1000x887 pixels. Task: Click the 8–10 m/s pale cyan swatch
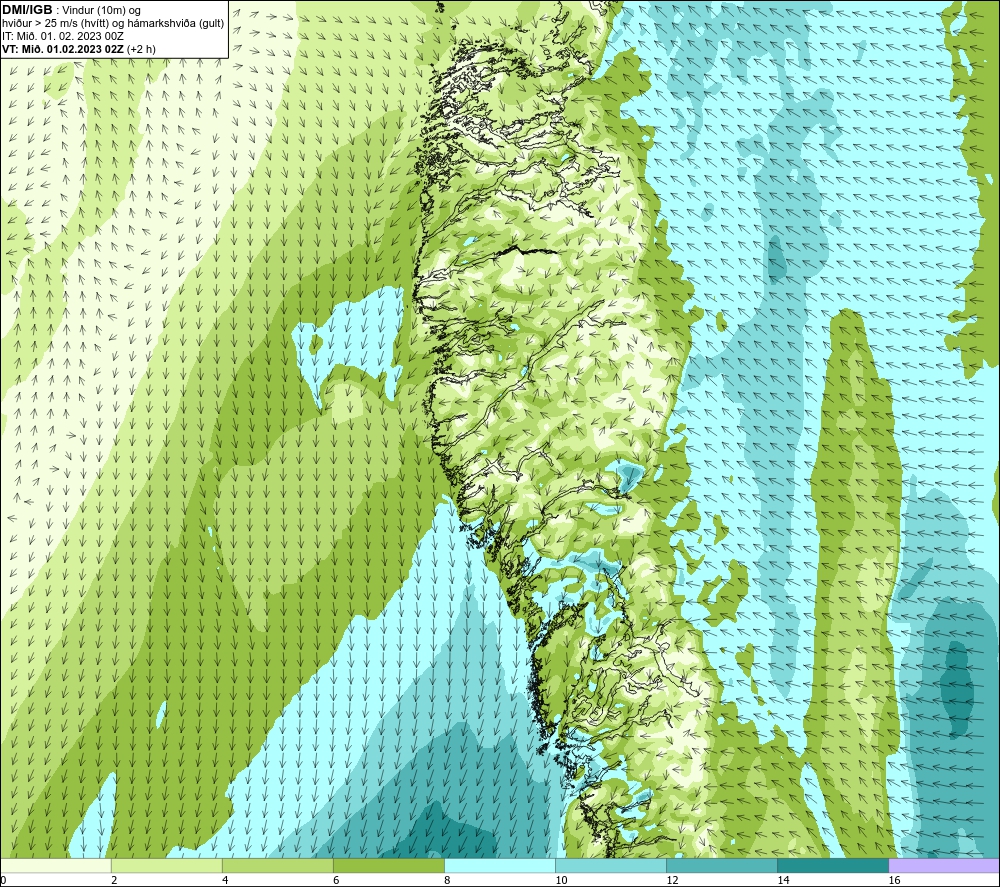coord(500,866)
